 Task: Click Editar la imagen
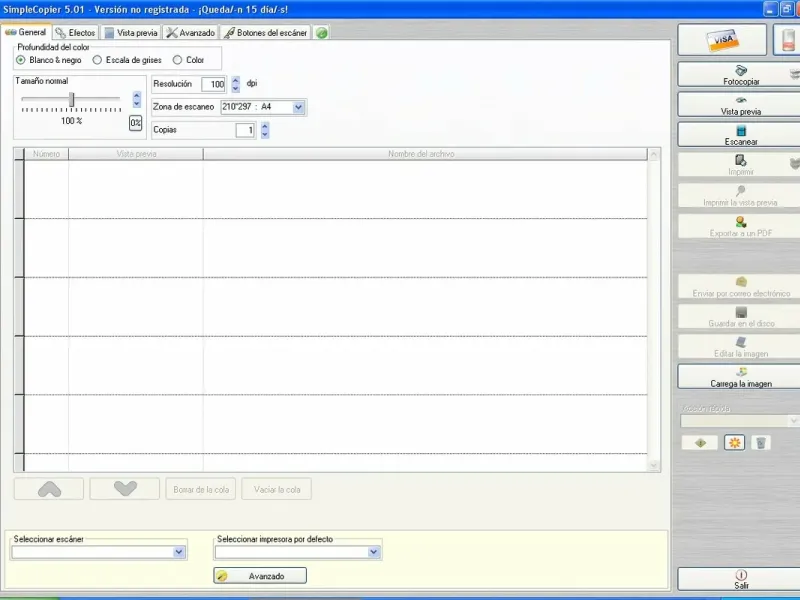[741, 347]
